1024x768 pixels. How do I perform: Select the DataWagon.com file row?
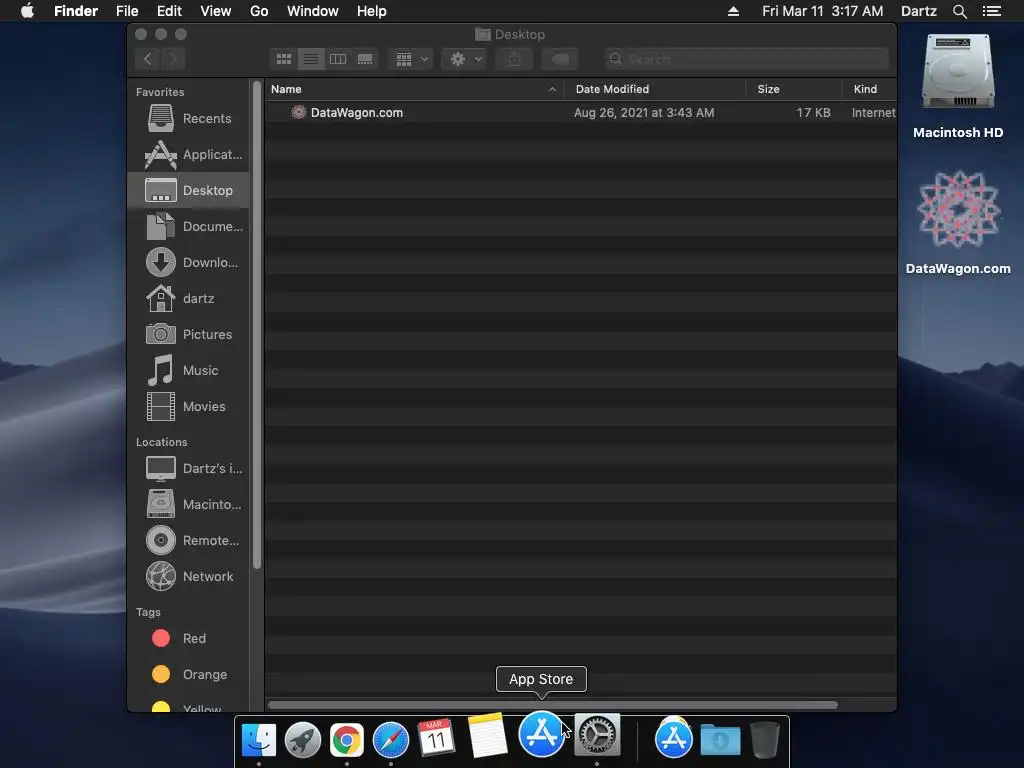tap(581, 113)
